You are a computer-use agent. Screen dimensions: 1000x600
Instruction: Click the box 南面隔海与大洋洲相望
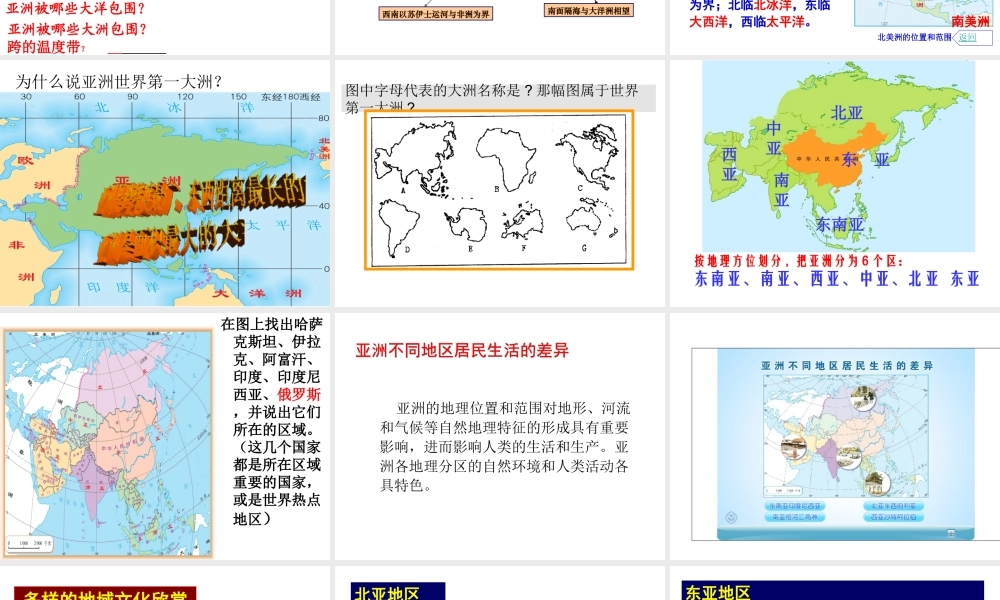pyautogui.click(x=589, y=10)
